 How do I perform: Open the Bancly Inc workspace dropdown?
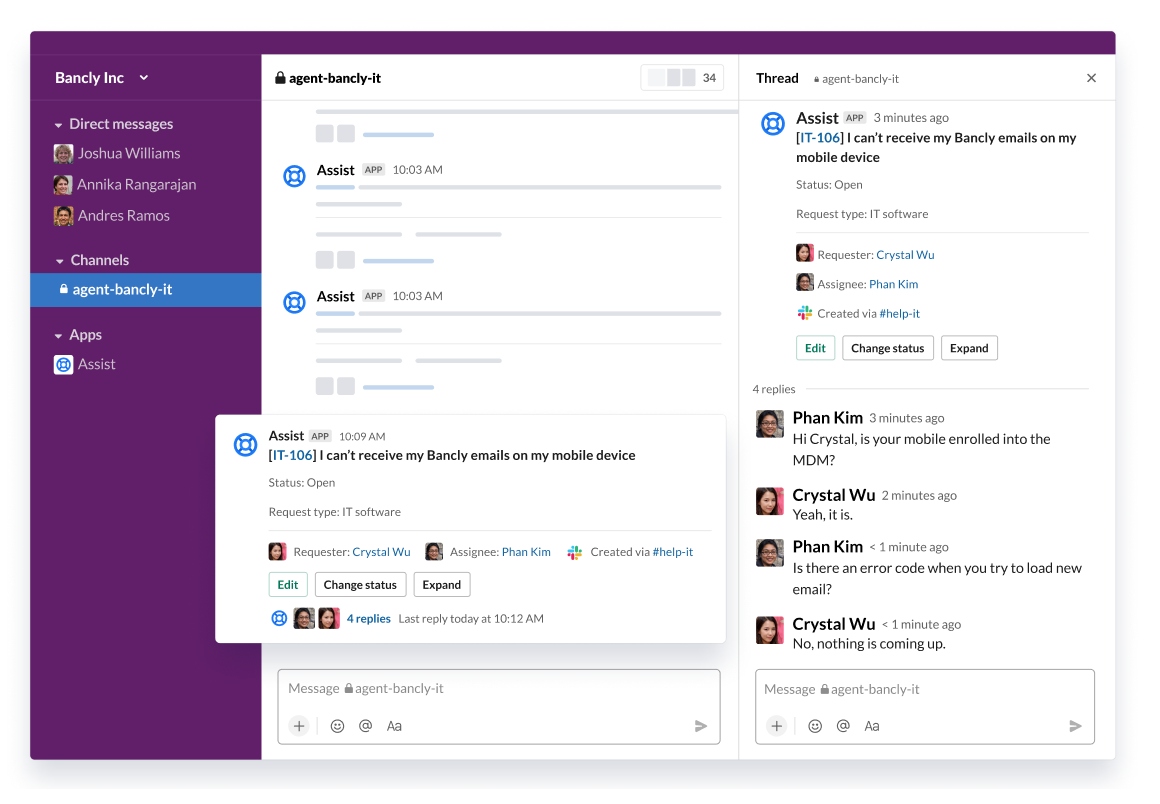[x=100, y=77]
